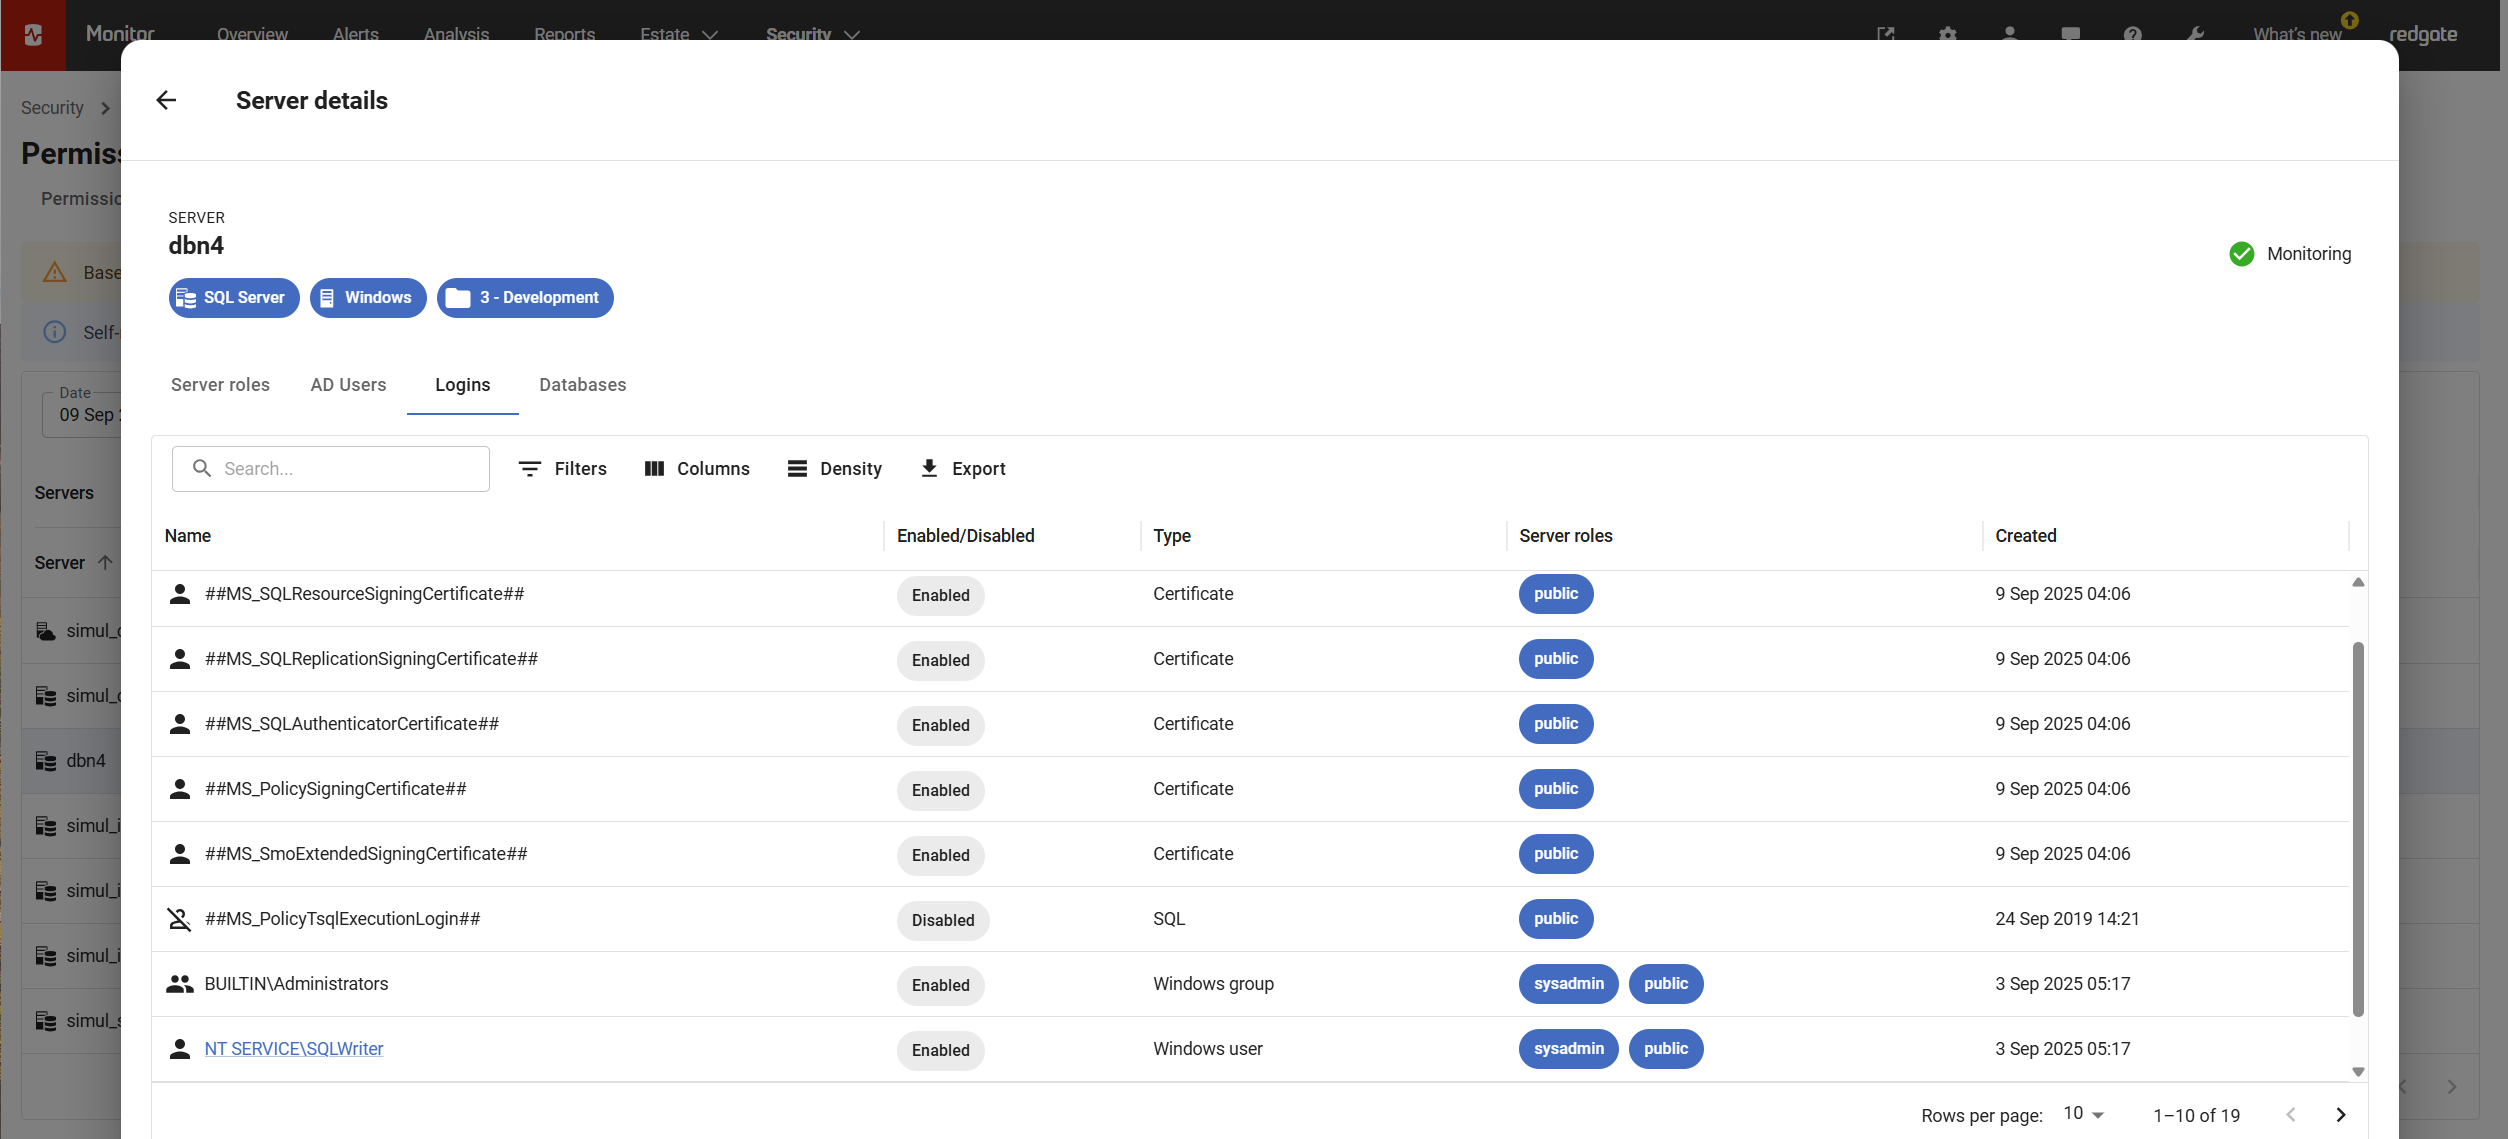This screenshot has height=1139, width=2508.
Task: Open the Columns chooser
Action: click(x=696, y=469)
